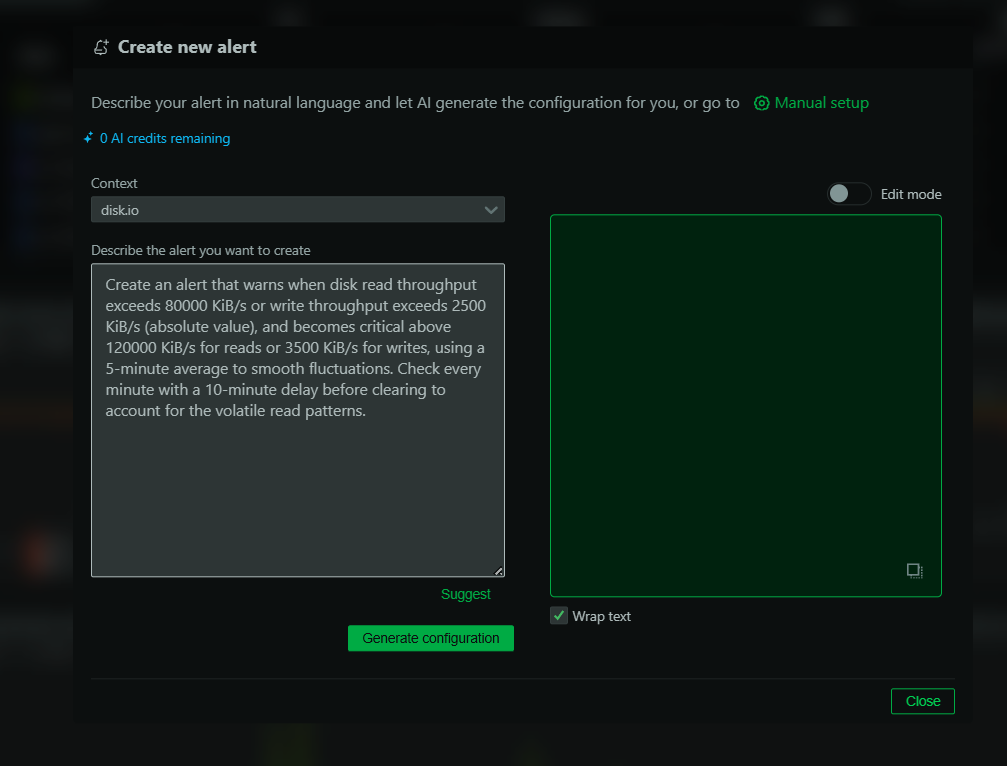Click the sparkle icon beside AI credits remaining

89,139
